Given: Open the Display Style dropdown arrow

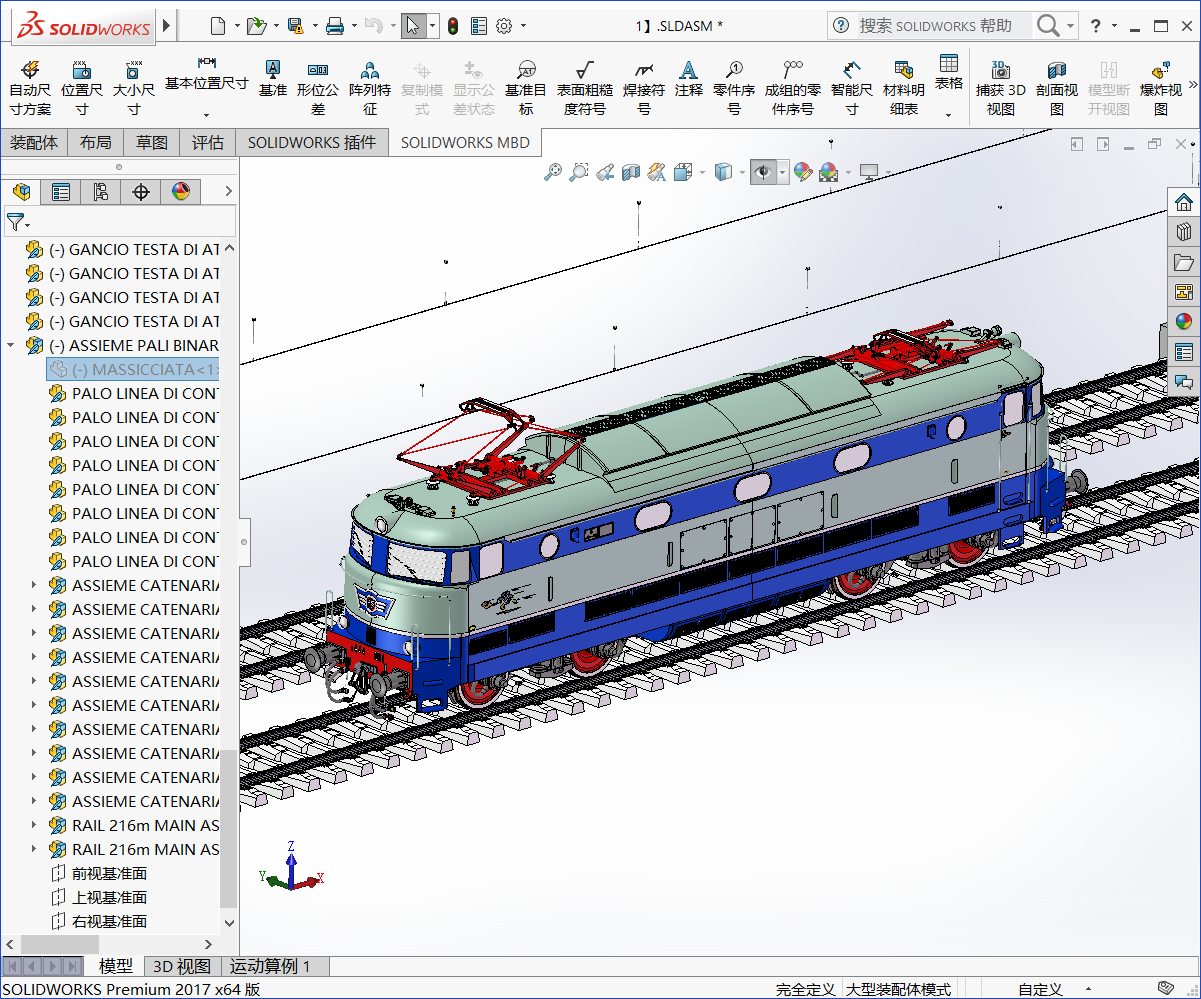Looking at the screenshot, I should tap(741, 173).
